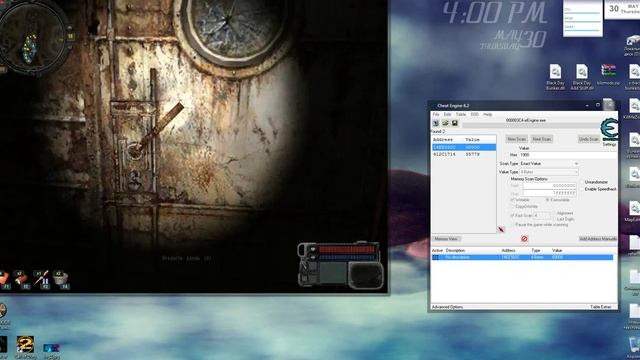This screenshot has height=360, width=640.
Task: Open the Black Day Add Stuff.dll desktop file
Action: point(582,77)
